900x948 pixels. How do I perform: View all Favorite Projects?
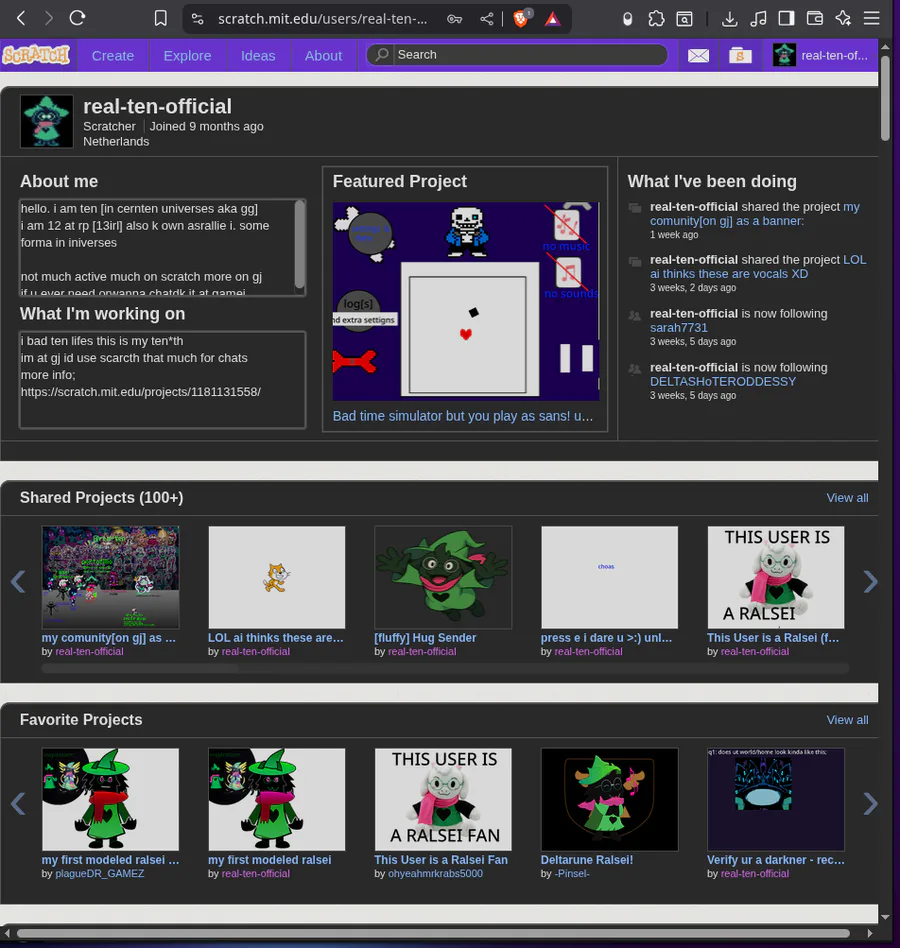(x=847, y=719)
